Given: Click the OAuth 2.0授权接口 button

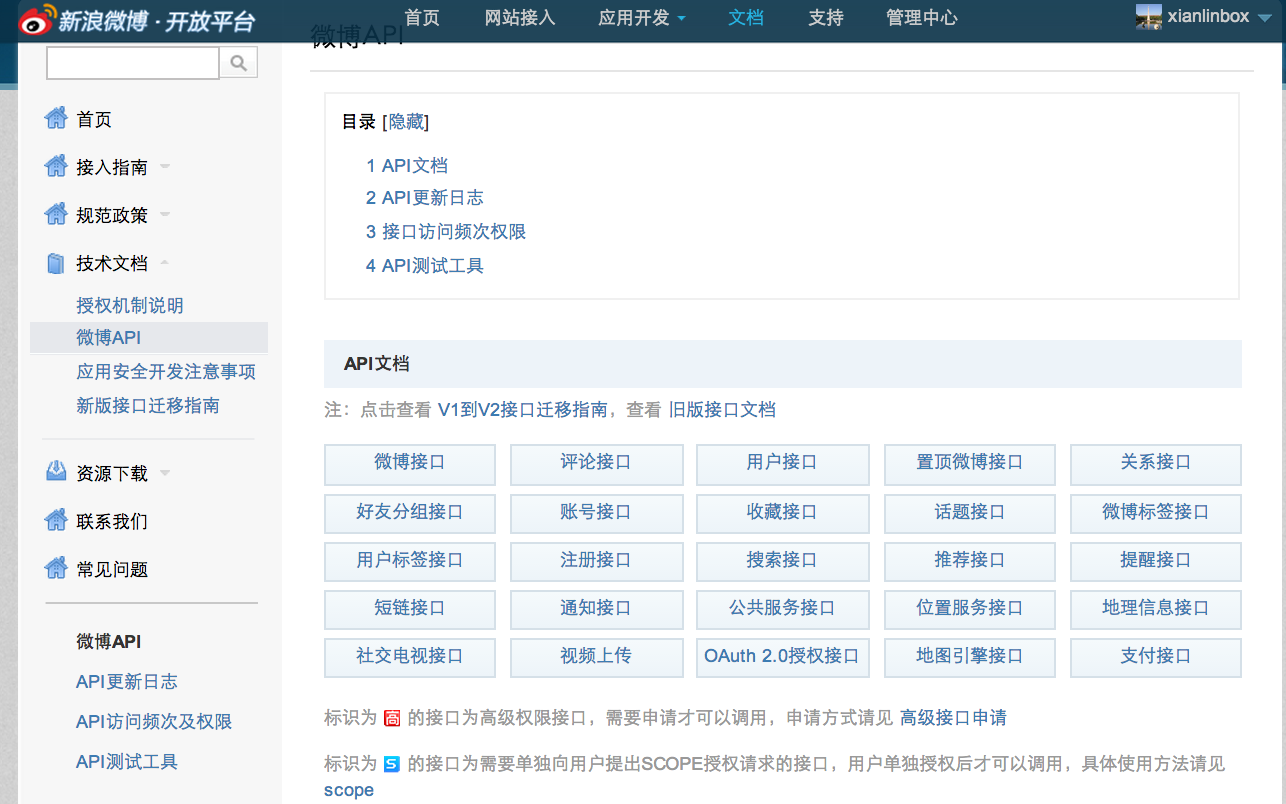Looking at the screenshot, I should 782,658.
